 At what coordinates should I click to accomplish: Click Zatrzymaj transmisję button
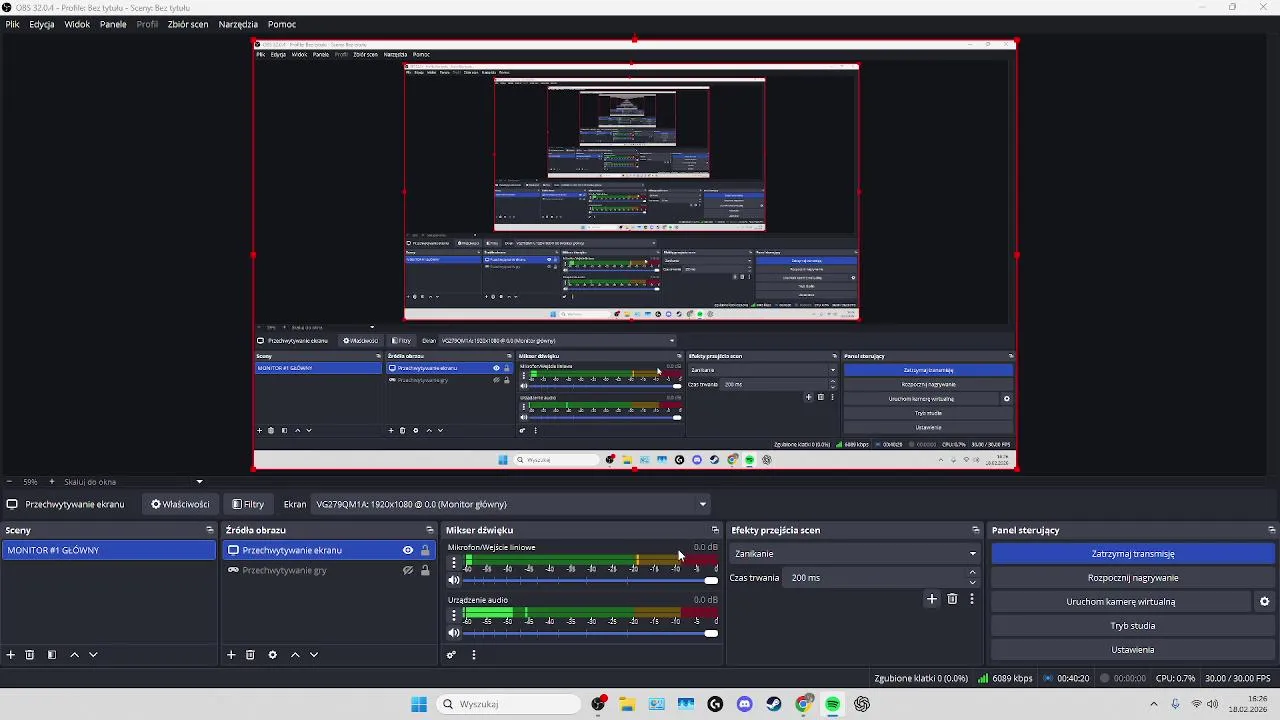(x=1132, y=554)
